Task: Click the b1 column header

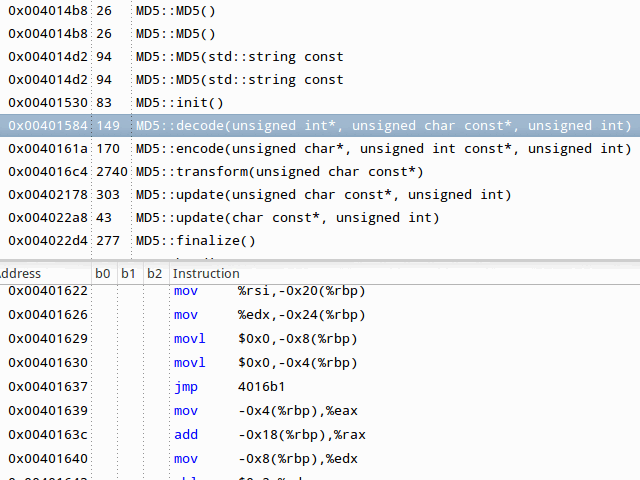Action: tap(128, 273)
